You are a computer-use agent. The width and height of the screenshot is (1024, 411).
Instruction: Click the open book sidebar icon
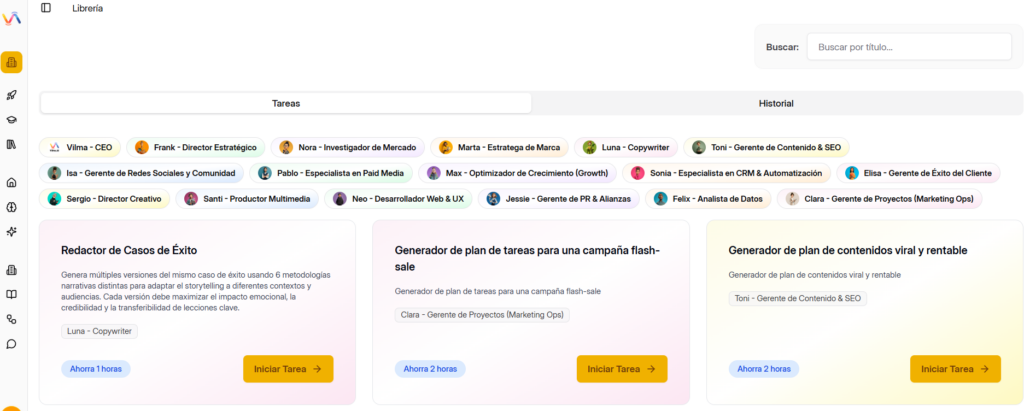[12, 295]
